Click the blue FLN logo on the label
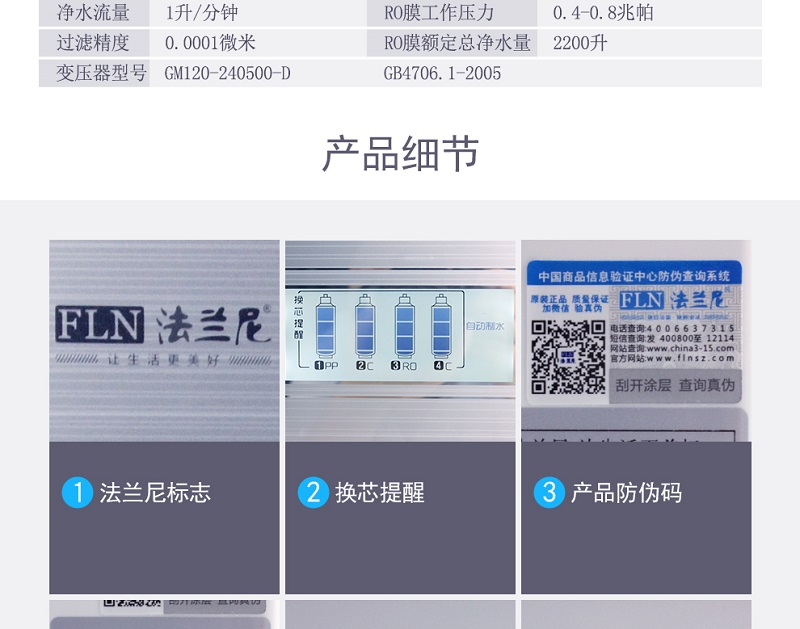The width and height of the screenshot is (800, 629). pyautogui.click(x=641, y=300)
